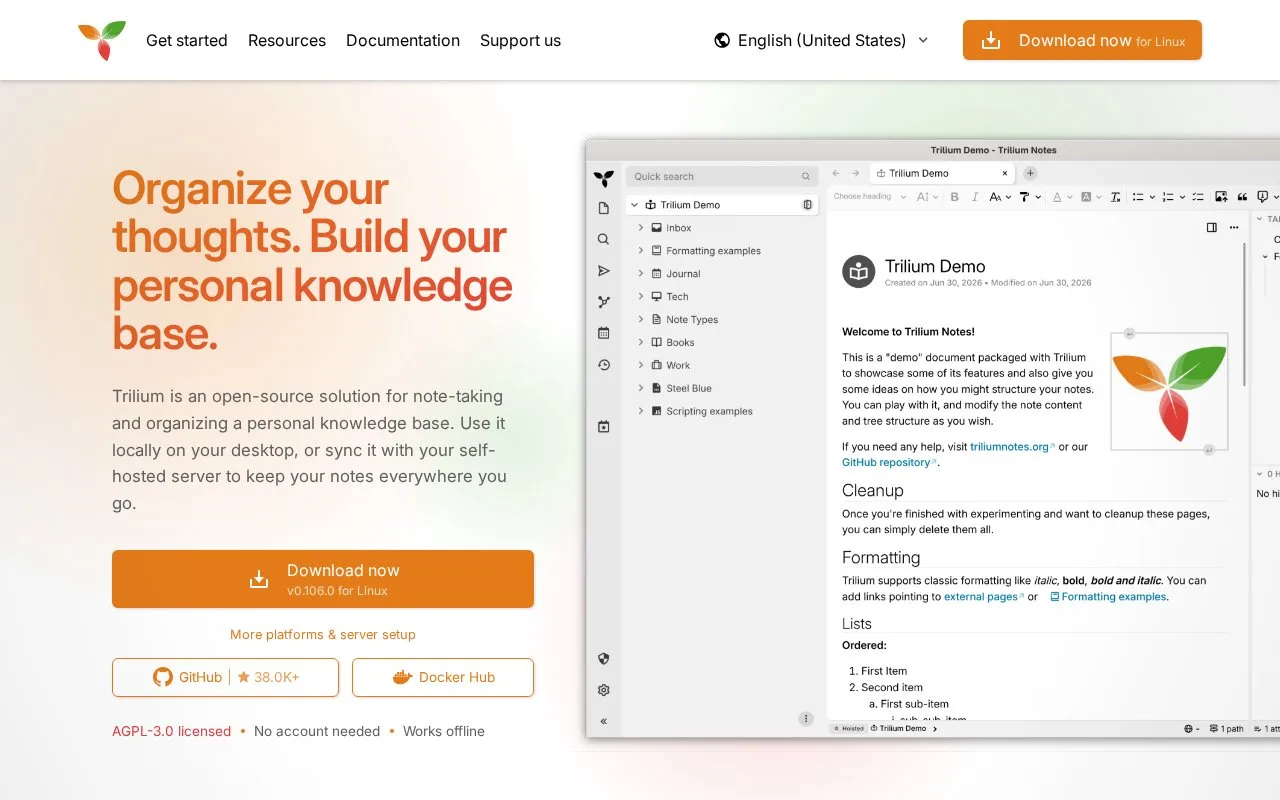Viewport: 1280px width, 800px height.
Task: Expand the Journal tree node
Action: pos(641,274)
